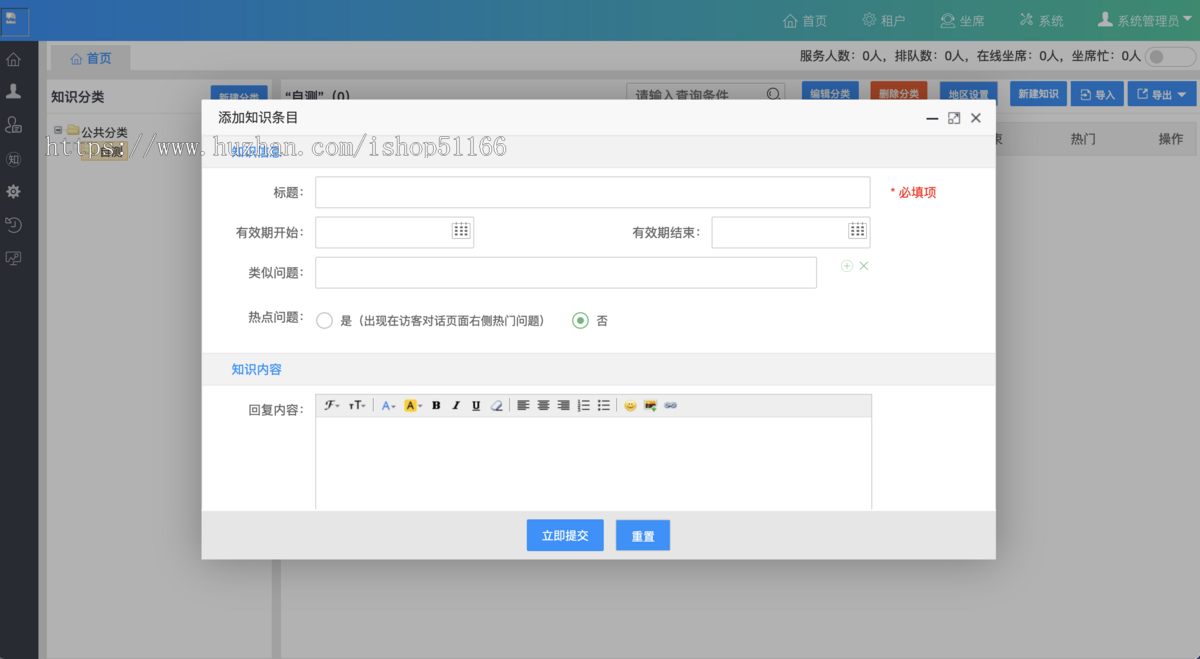The height and width of the screenshot is (659, 1200).
Task: Click the 类似问题 input field
Action: click(566, 272)
